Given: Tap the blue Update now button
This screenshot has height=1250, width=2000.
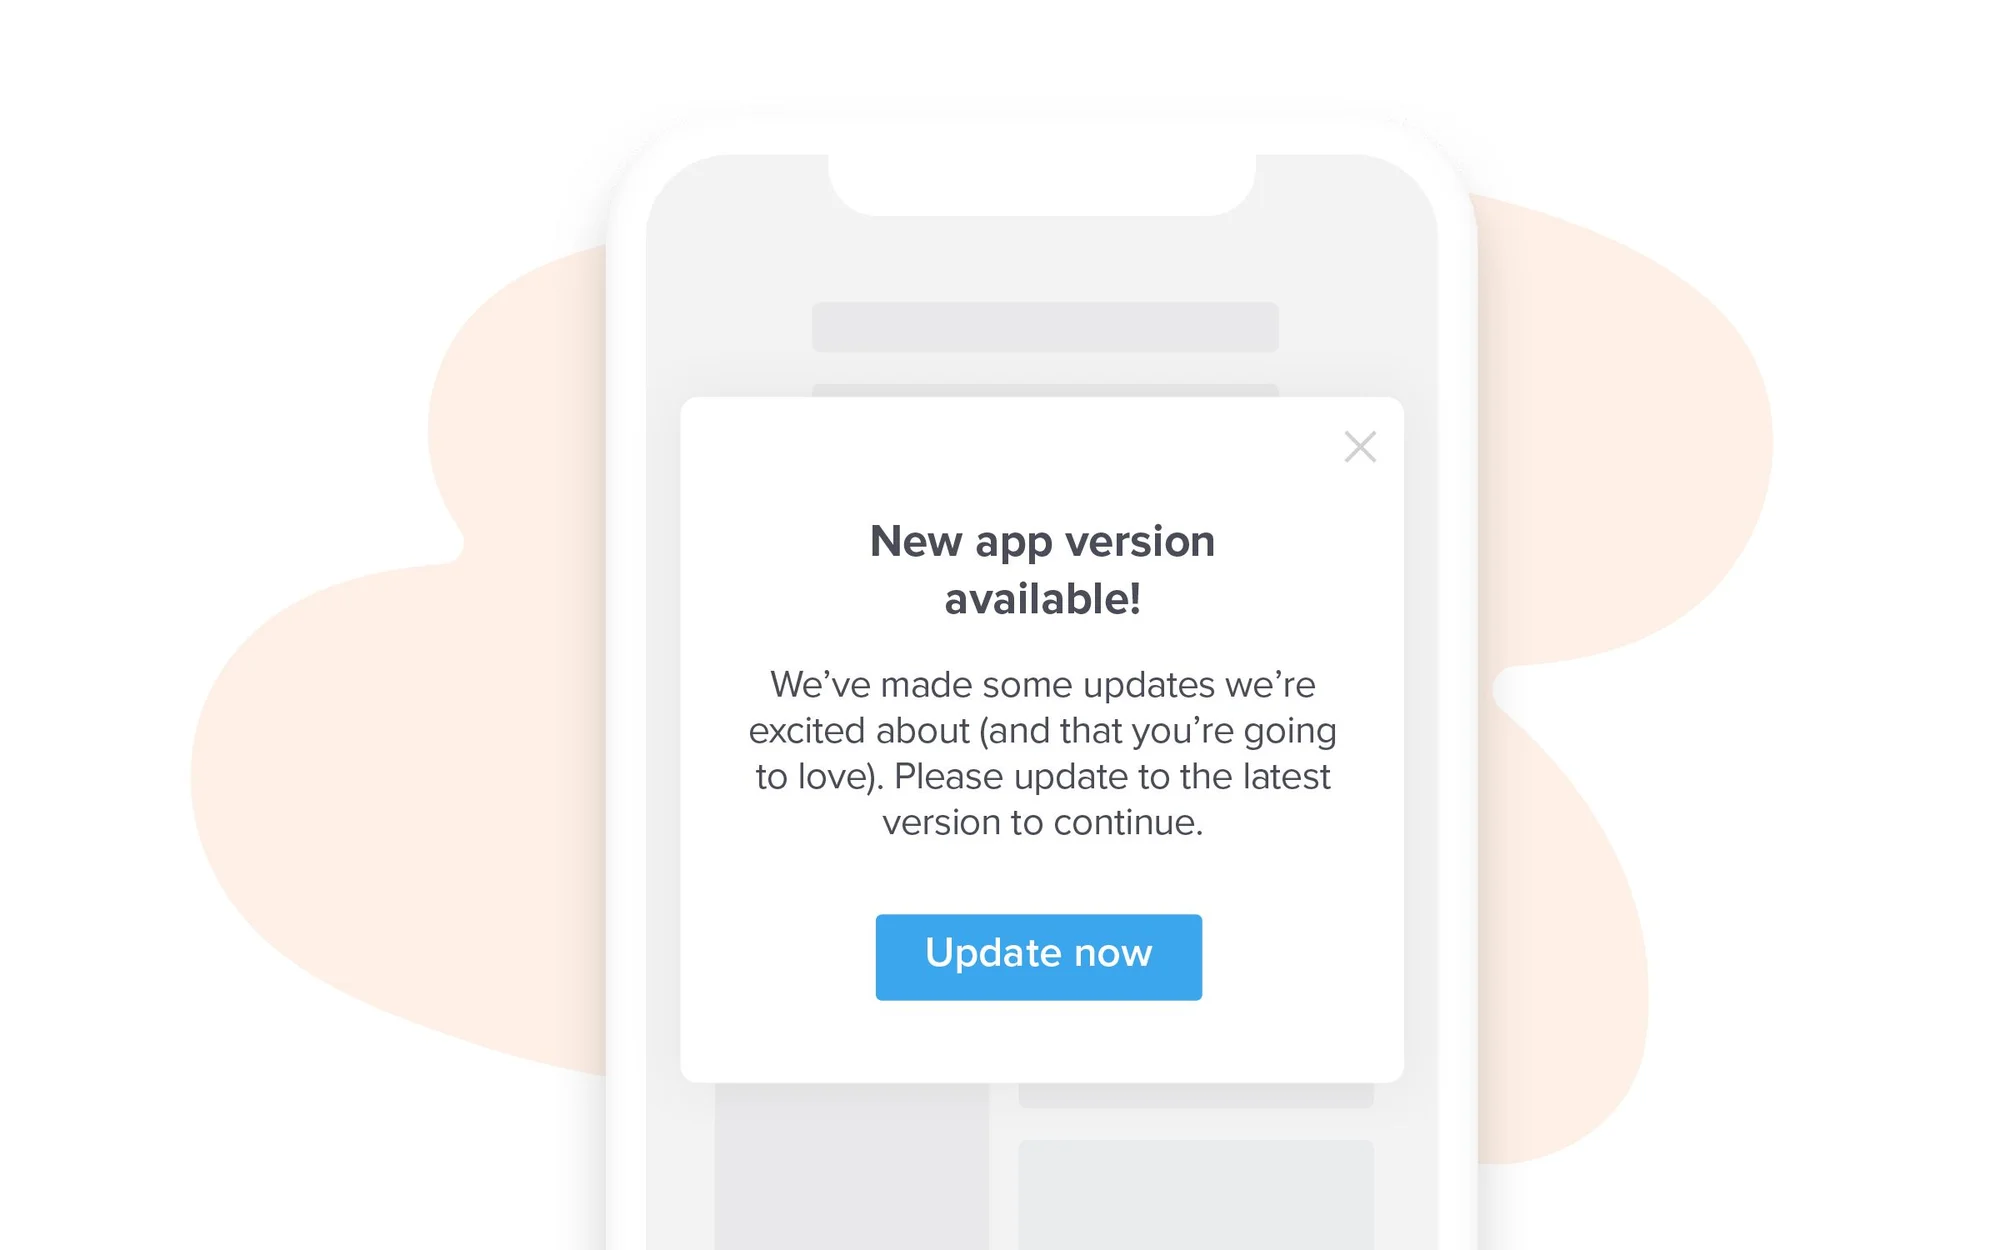Looking at the screenshot, I should tap(1039, 957).
